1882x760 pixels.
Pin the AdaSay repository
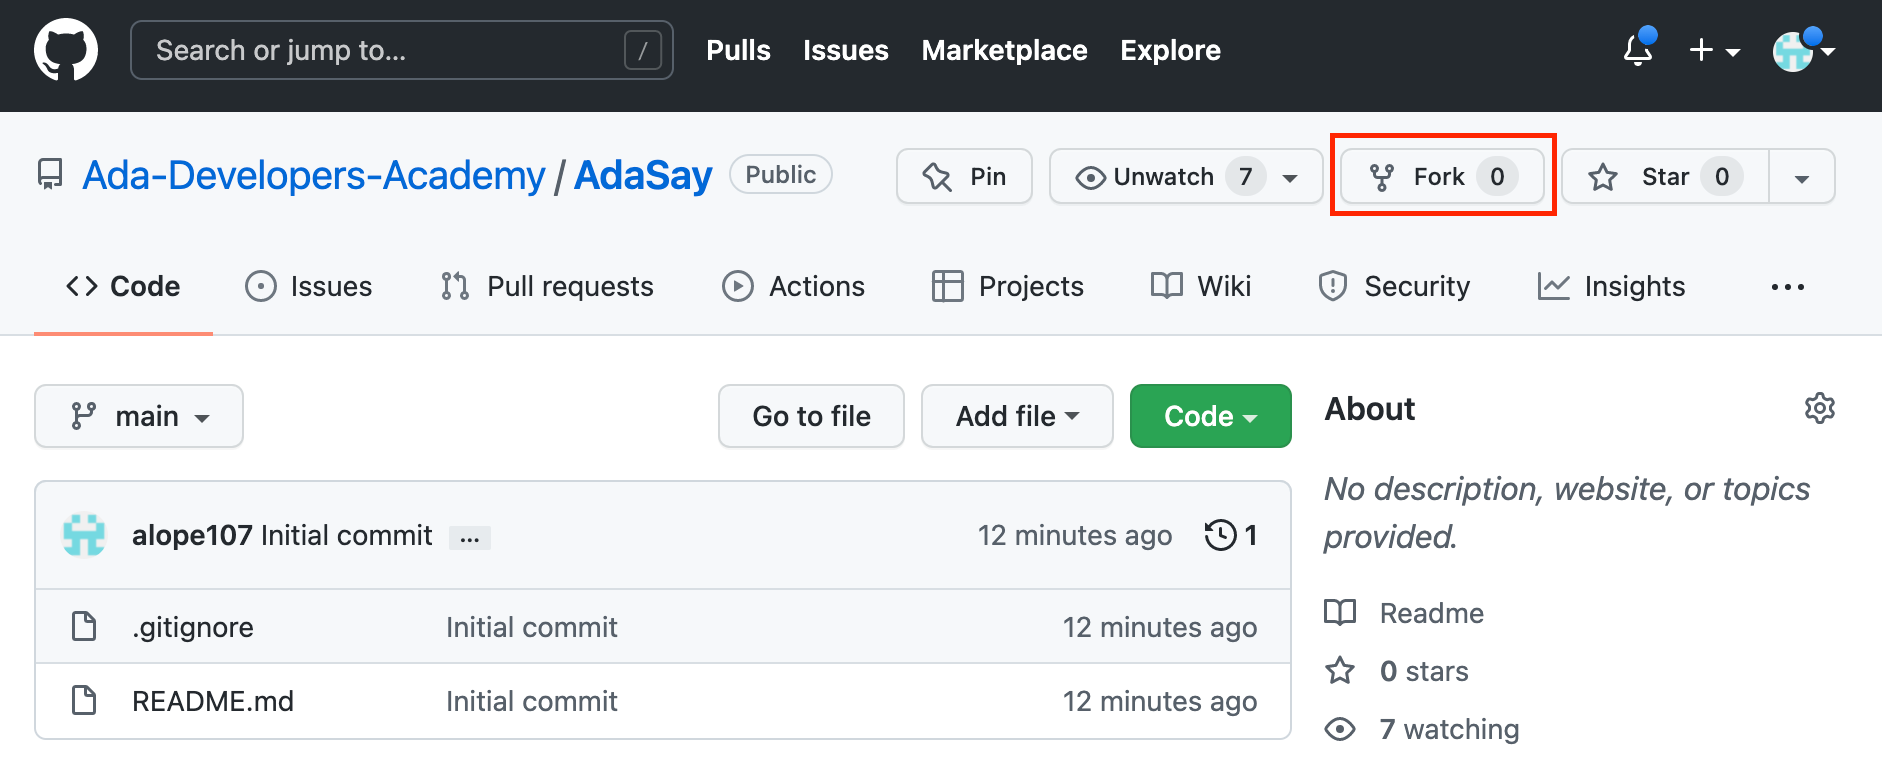click(x=964, y=177)
